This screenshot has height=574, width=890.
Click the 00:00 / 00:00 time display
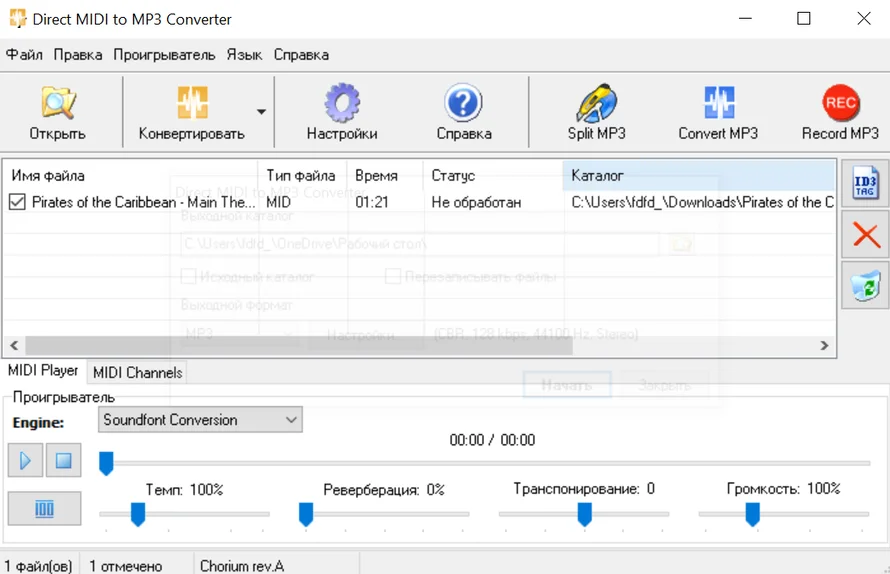492,440
